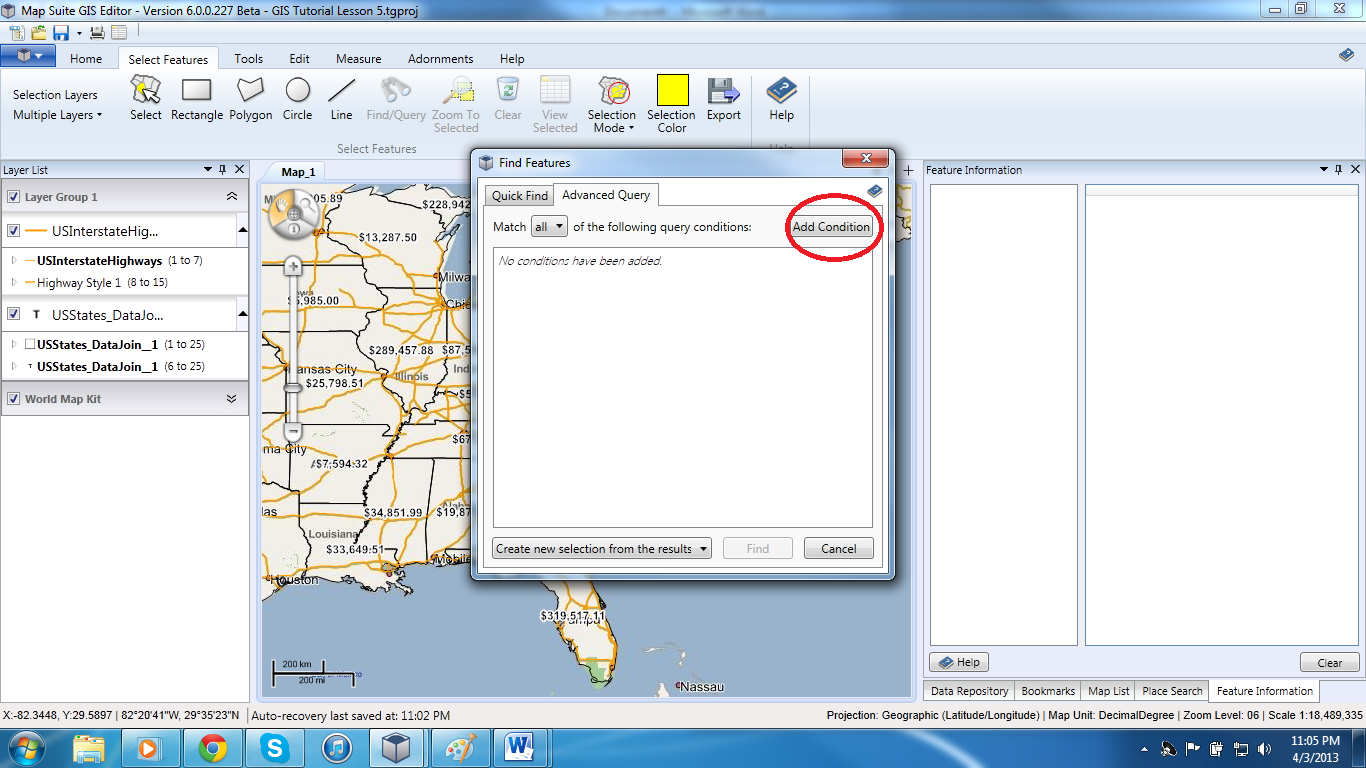This screenshot has height=768, width=1366.
Task: Open Google Chrome from the taskbar
Action: 212,748
